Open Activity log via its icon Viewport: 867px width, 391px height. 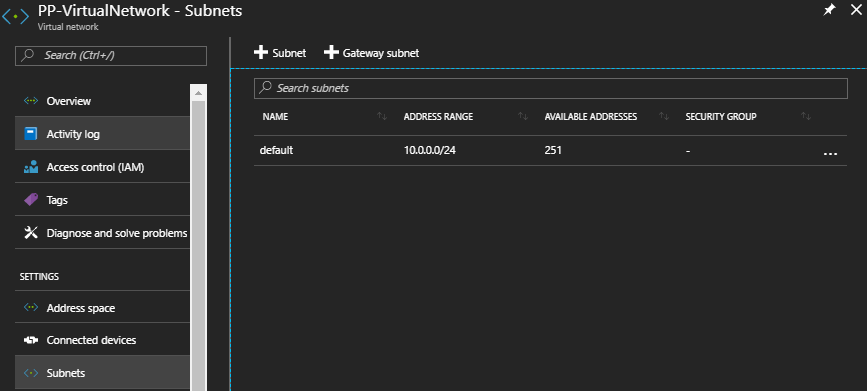[30, 134]
